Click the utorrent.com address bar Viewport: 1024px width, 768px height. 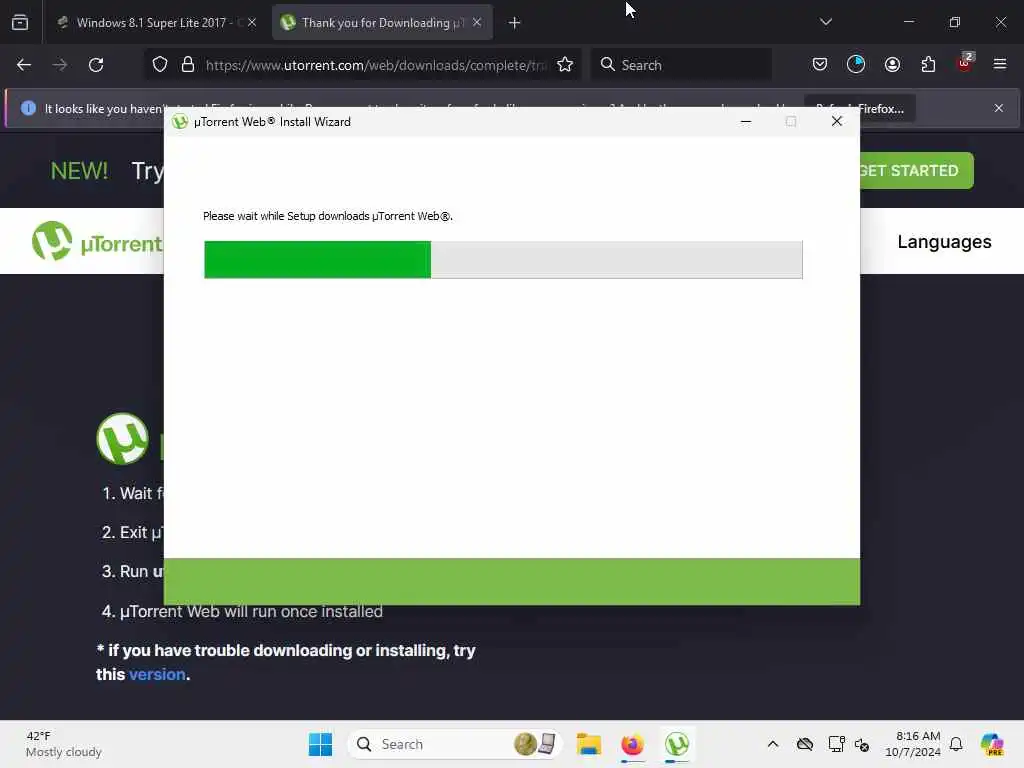pos(376,65)
